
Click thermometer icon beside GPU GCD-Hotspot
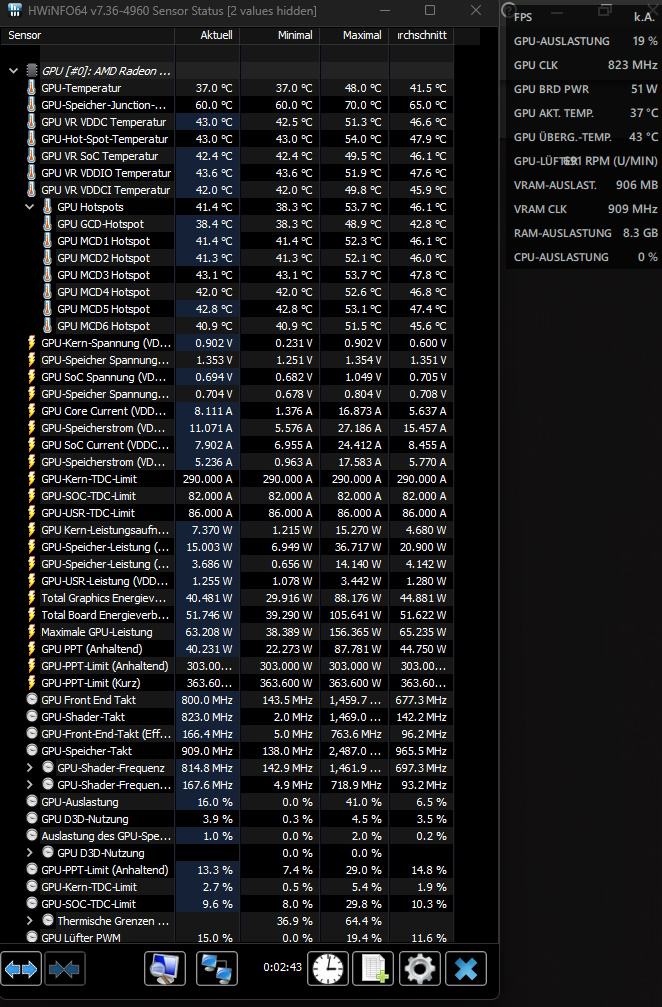pyautogui.click(x=48, y=224)
